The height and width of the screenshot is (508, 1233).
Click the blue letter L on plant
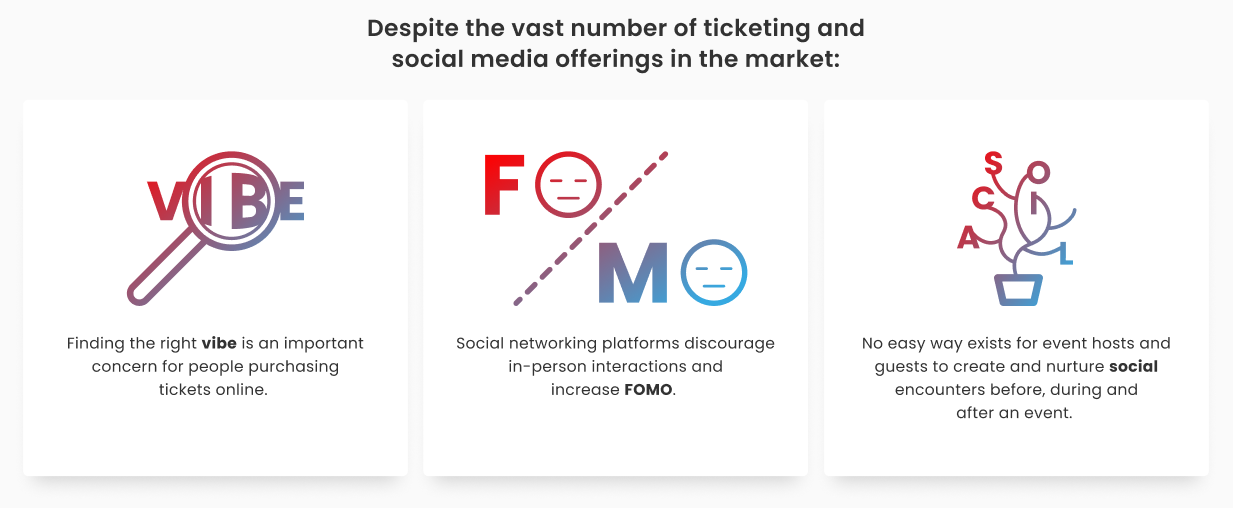[1065, 255]
